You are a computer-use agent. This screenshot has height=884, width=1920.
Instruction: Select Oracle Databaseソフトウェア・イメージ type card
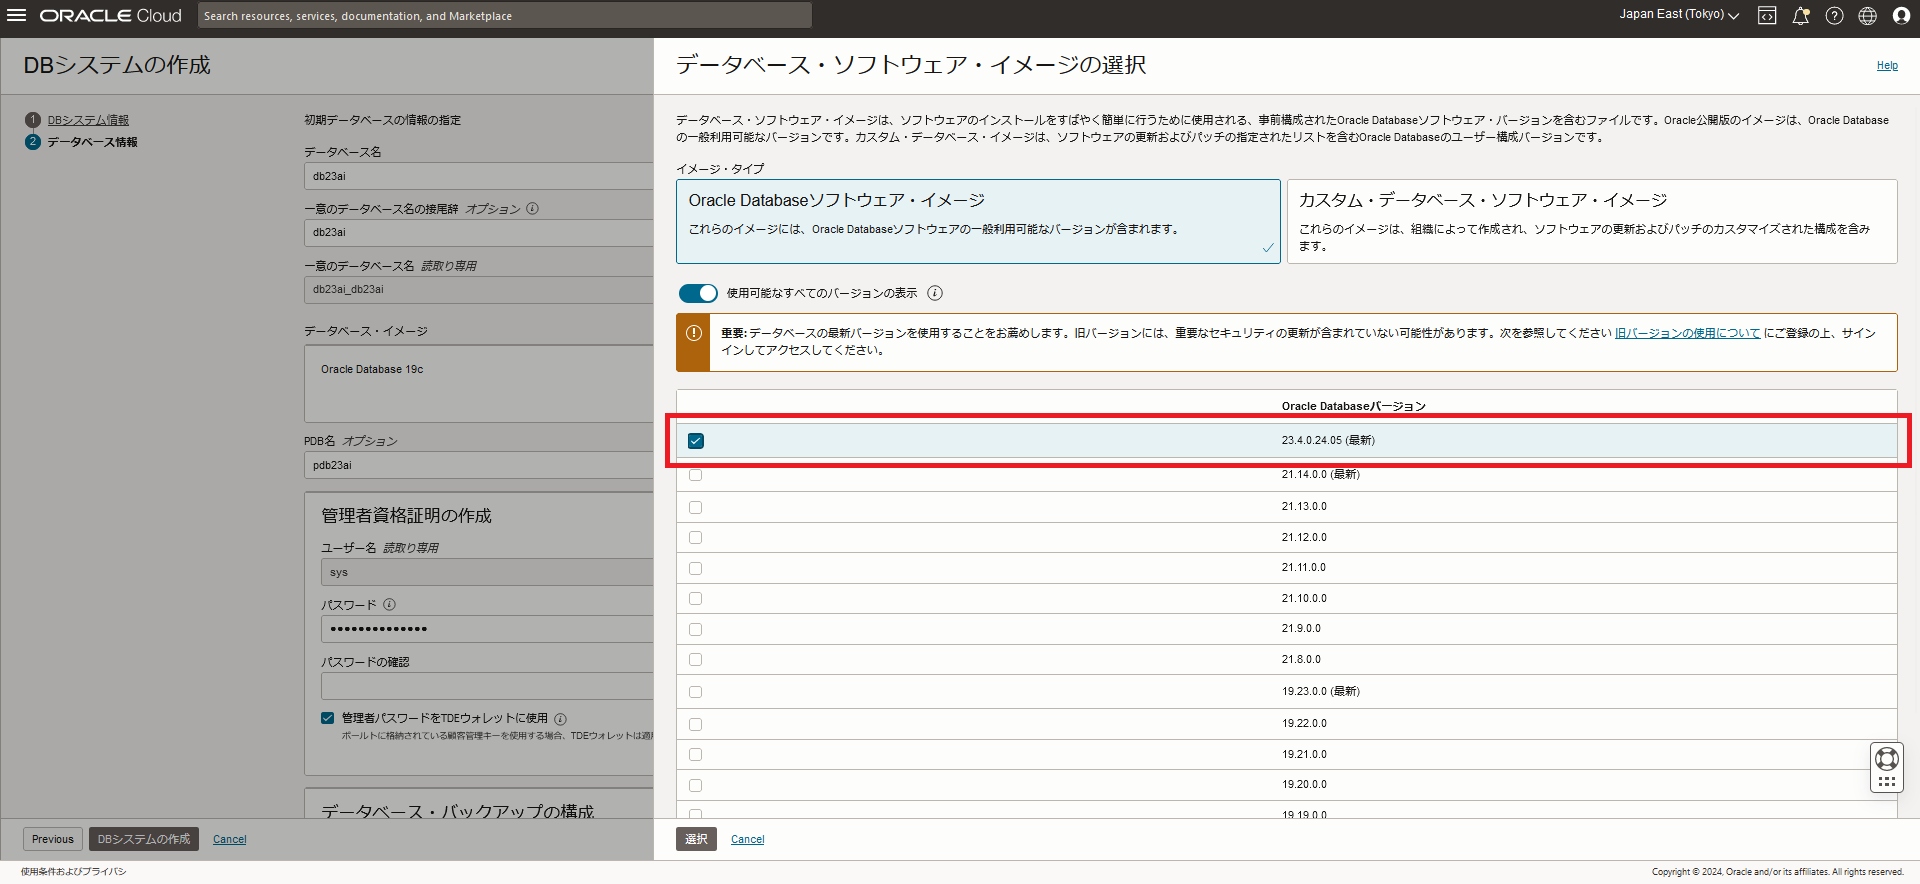(978, 221)
